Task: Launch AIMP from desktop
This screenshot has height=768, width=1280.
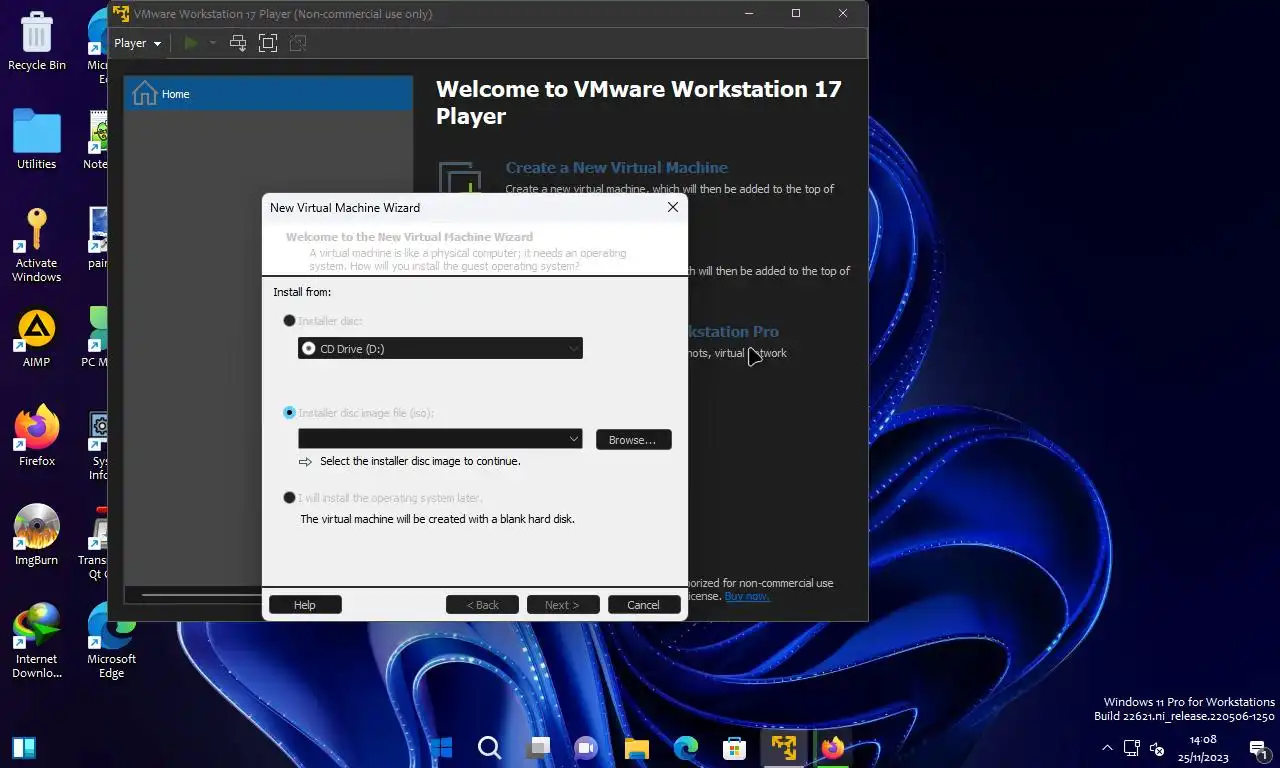Action: pos(37,338)
